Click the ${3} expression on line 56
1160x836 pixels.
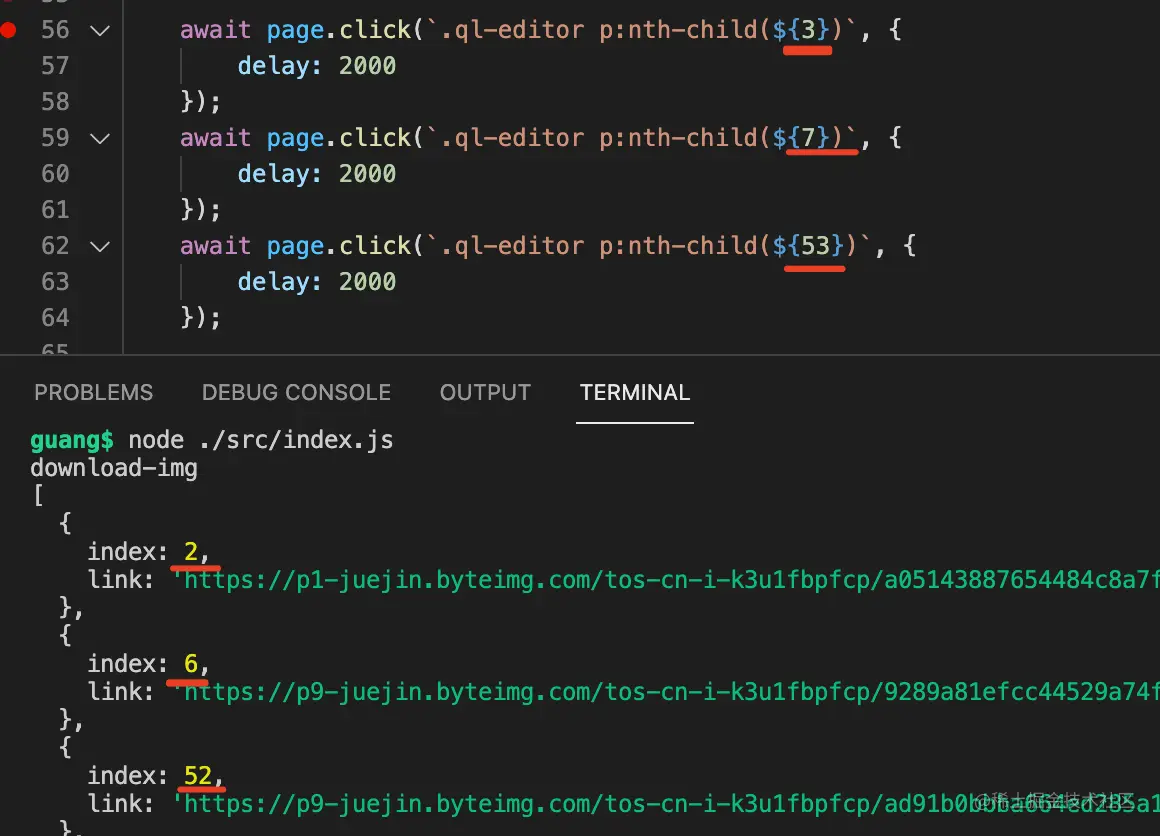click(801, 30)
